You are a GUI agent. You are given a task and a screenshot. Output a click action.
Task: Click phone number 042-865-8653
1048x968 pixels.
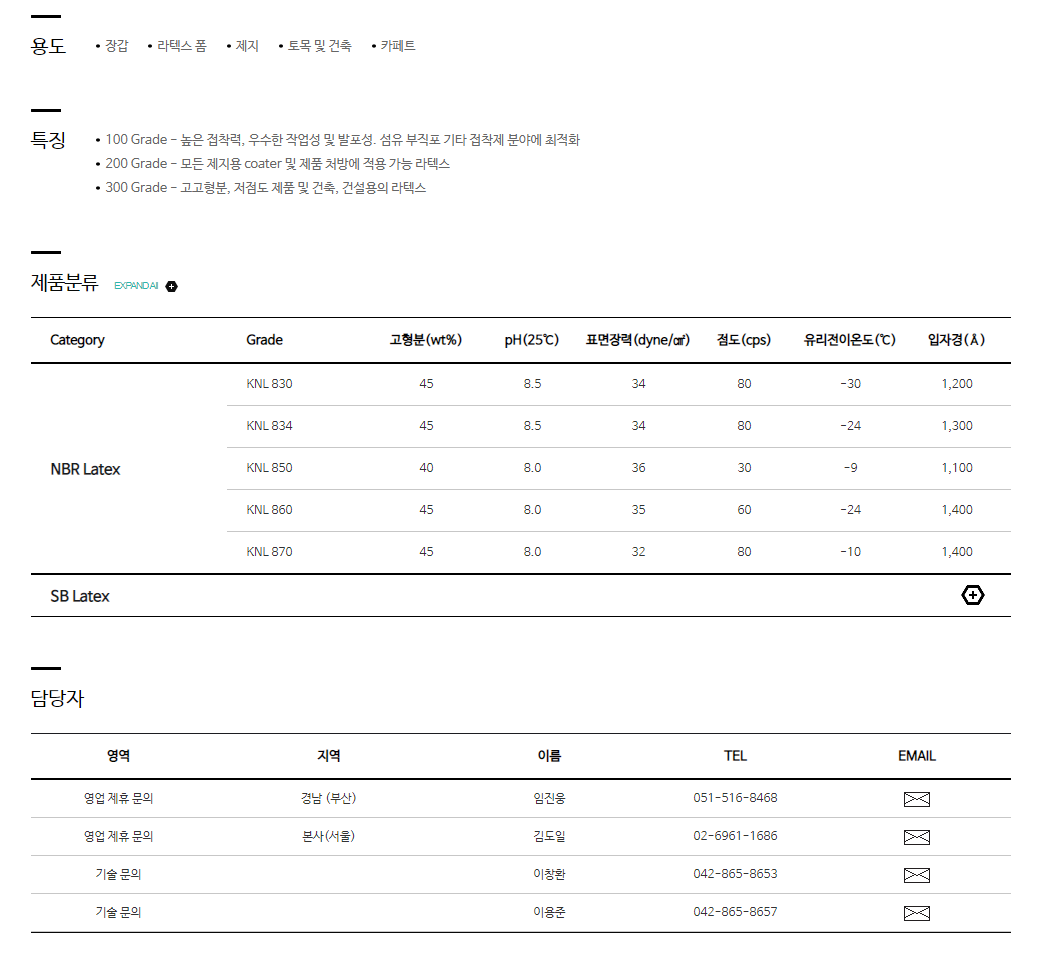pos(735,874)
